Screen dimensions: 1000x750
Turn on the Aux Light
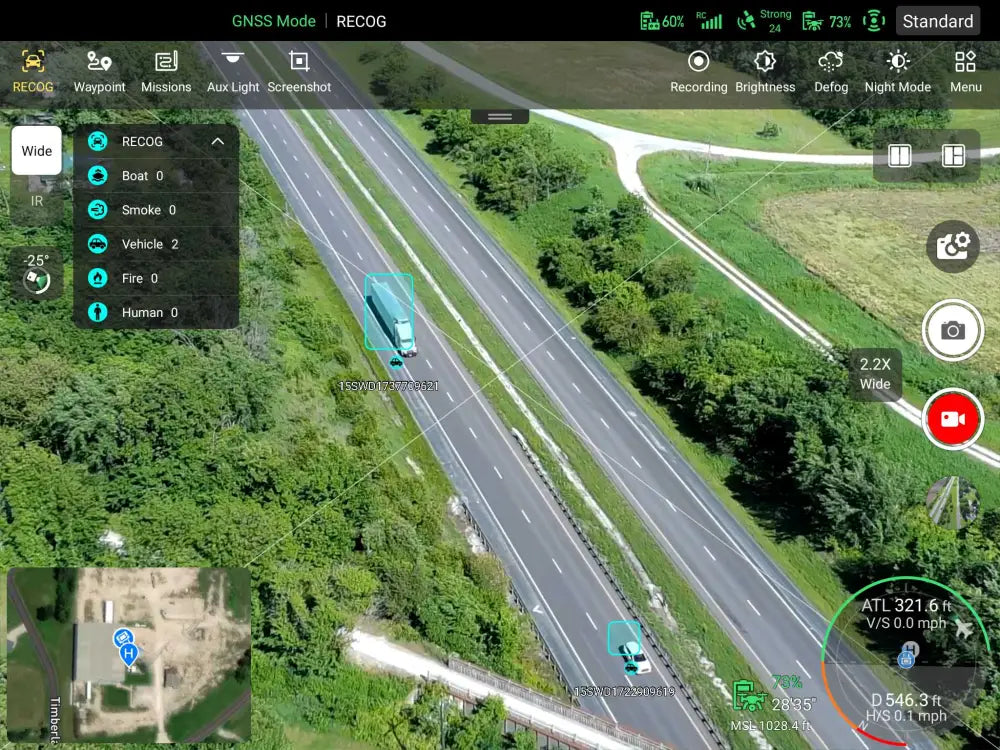point(233,72)
